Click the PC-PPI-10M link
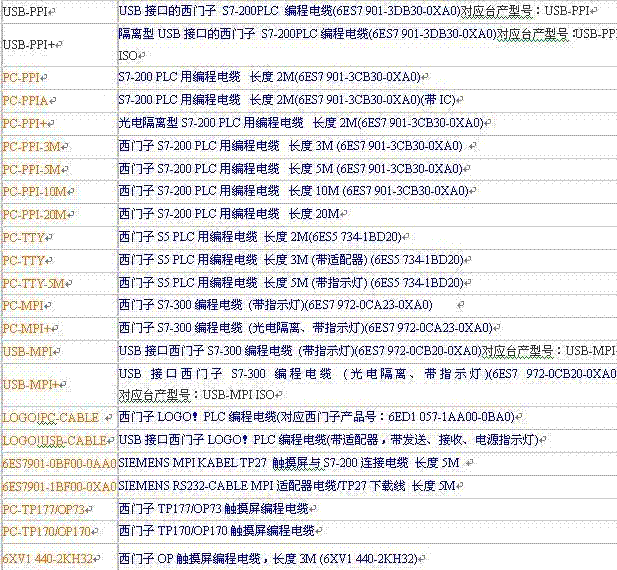 coord(36,191)
